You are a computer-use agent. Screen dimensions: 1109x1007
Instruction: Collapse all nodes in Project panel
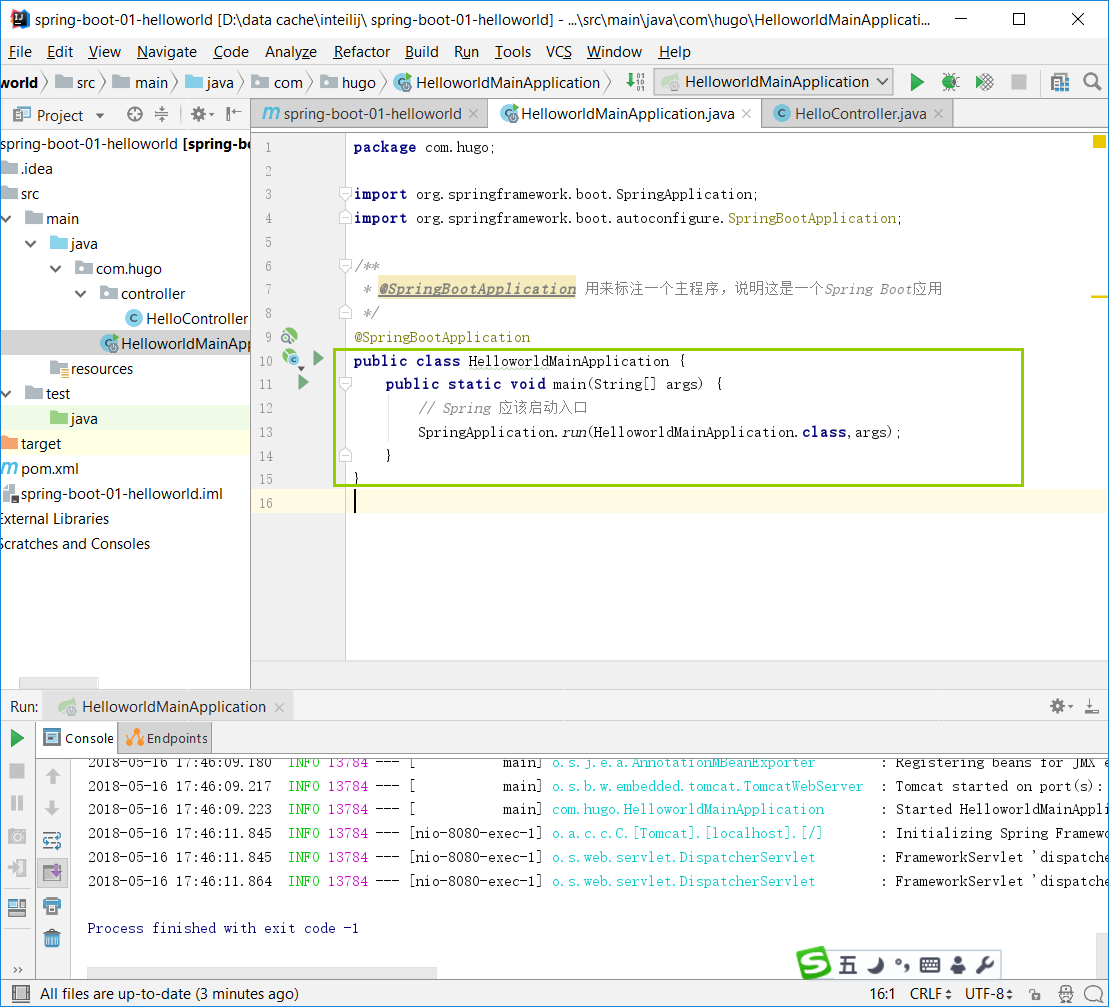(x=161, y=115)
